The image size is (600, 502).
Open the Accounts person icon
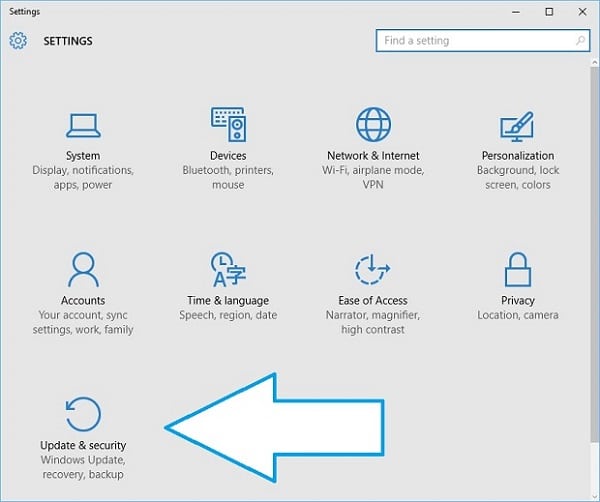coord(83,269)
